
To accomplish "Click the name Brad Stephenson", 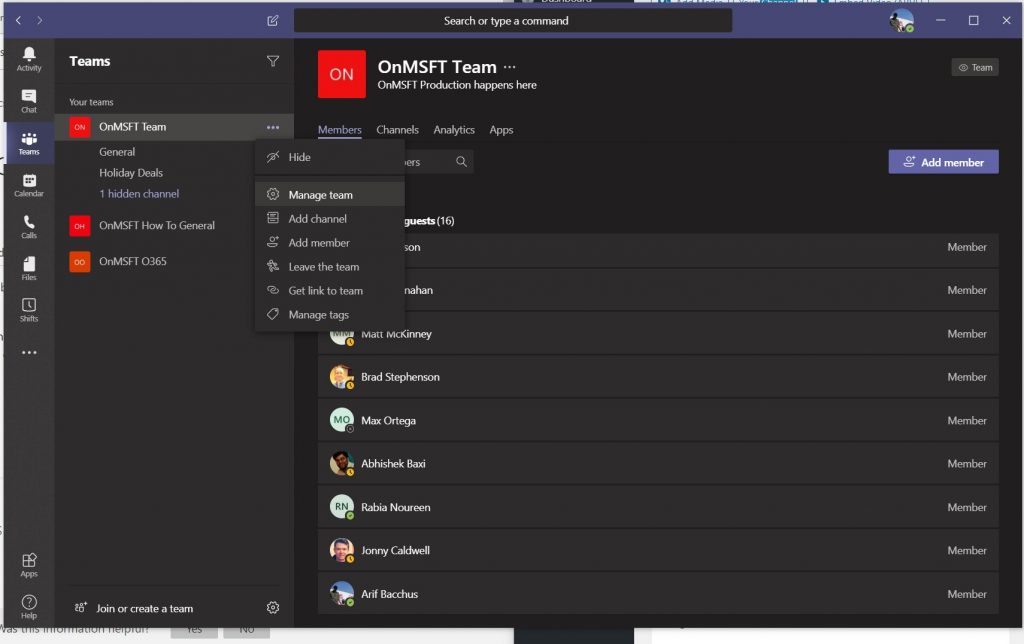I will pyautogui.click(x=400, y=377).
